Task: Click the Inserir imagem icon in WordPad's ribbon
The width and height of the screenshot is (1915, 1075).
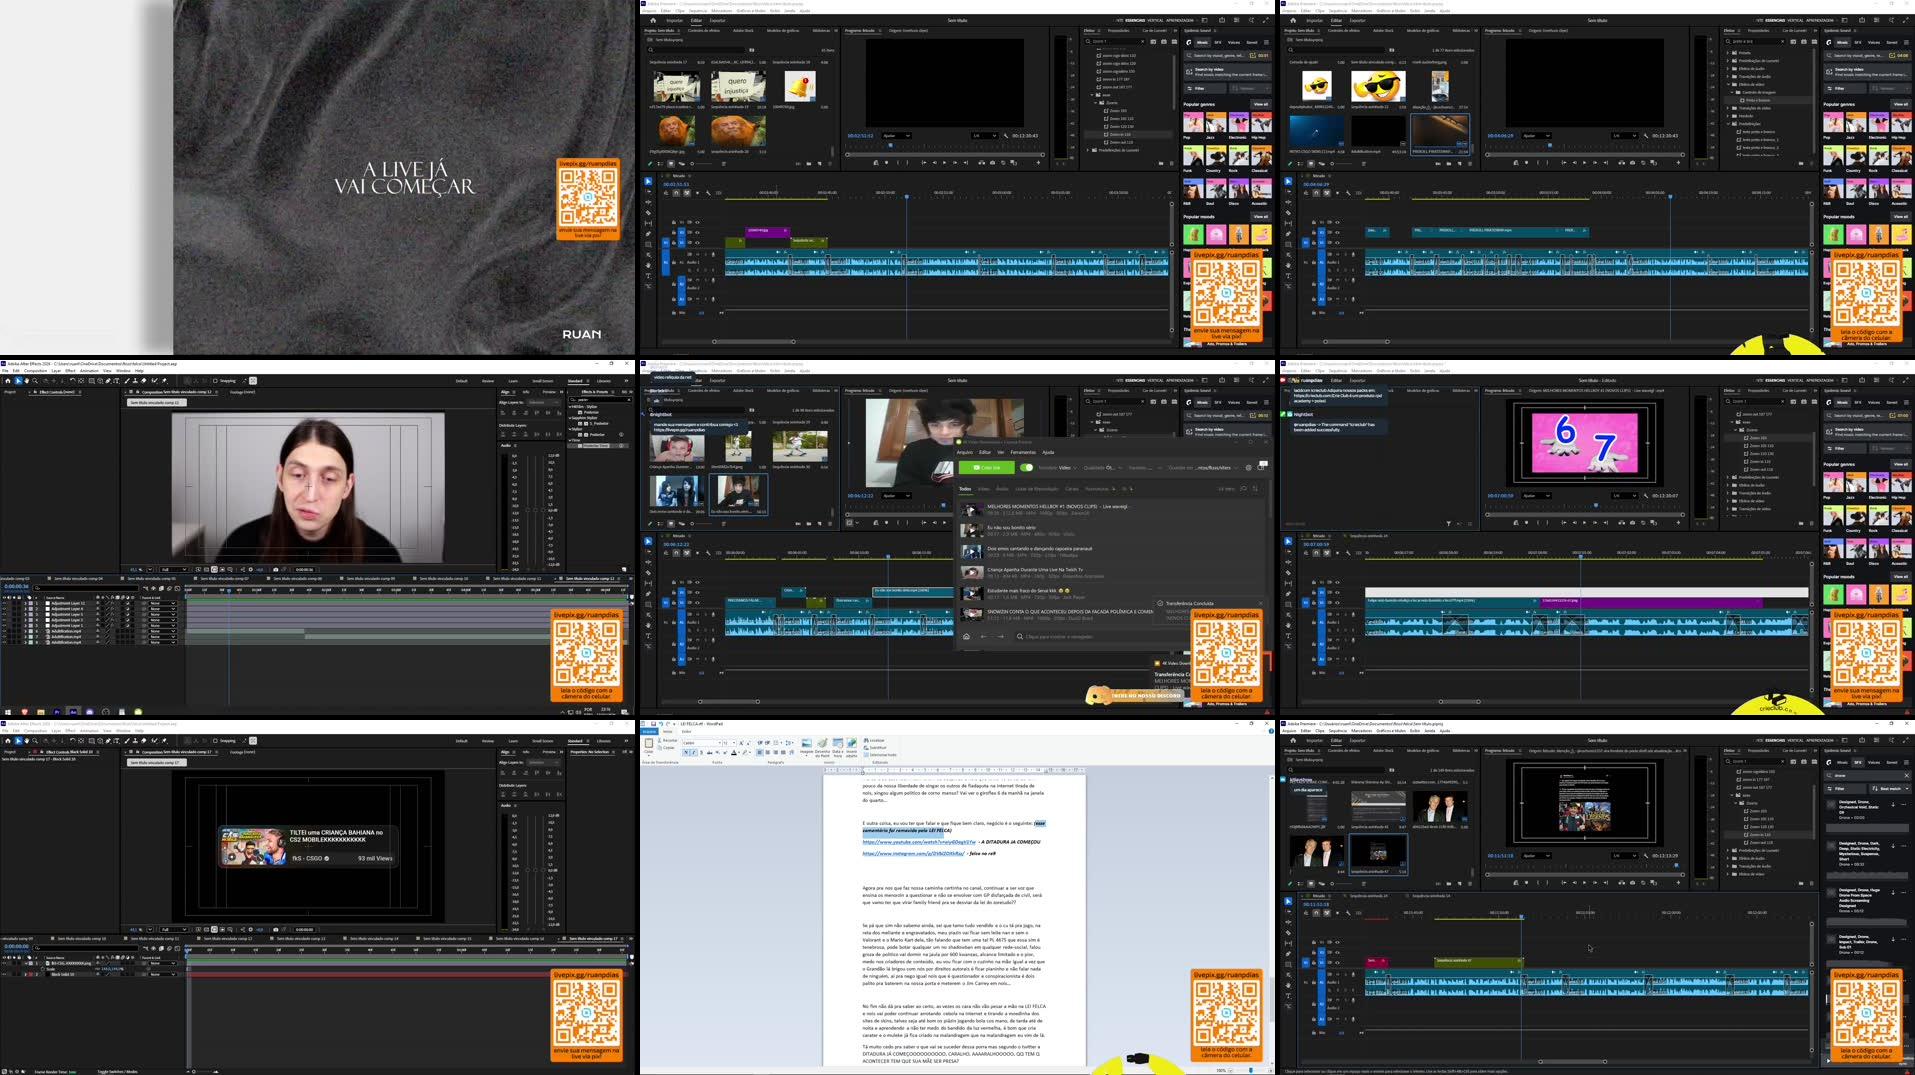Action: pyautogui.click(x=805, y=745)
